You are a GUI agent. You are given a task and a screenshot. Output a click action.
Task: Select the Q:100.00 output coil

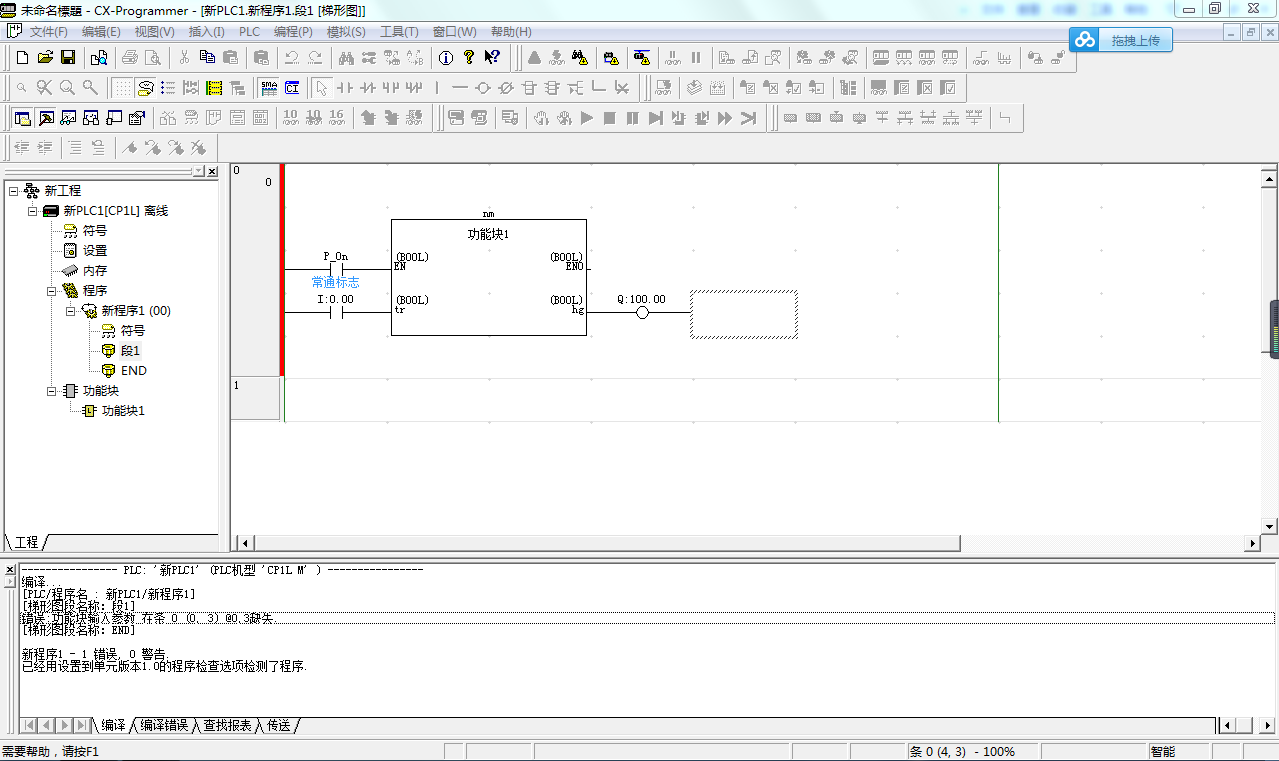tap(642, 312)
